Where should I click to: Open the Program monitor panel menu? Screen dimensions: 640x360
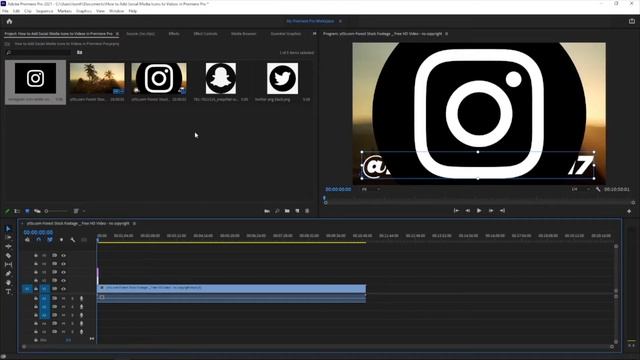(447, 34)
